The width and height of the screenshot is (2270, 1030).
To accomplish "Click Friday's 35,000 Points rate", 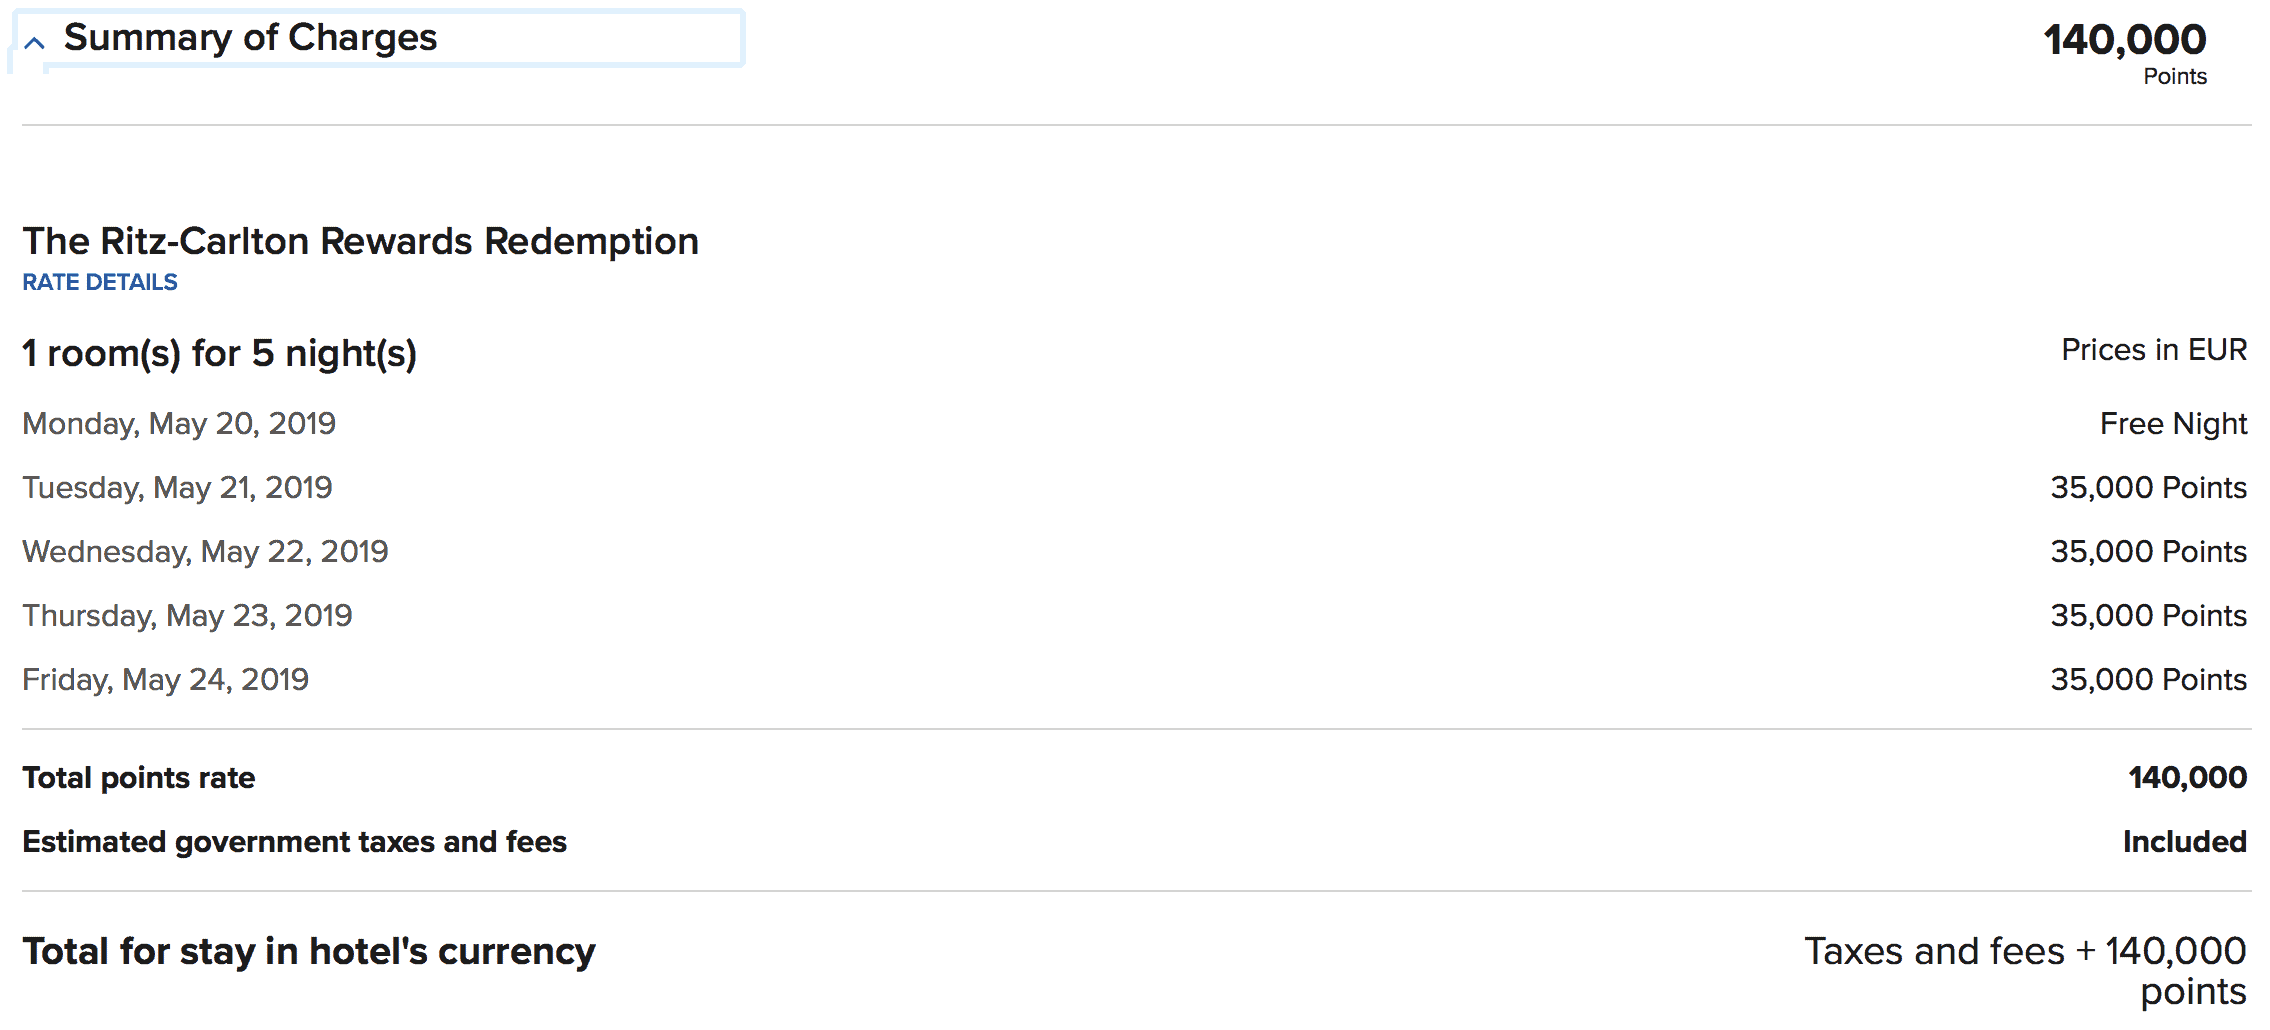I will 2148,680.
